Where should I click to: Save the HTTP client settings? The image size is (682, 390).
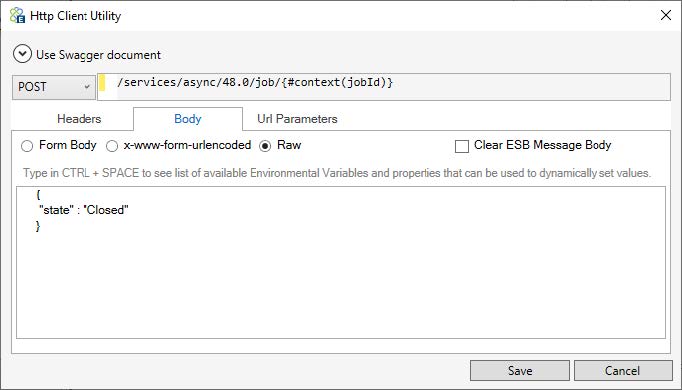coord(520,370)
